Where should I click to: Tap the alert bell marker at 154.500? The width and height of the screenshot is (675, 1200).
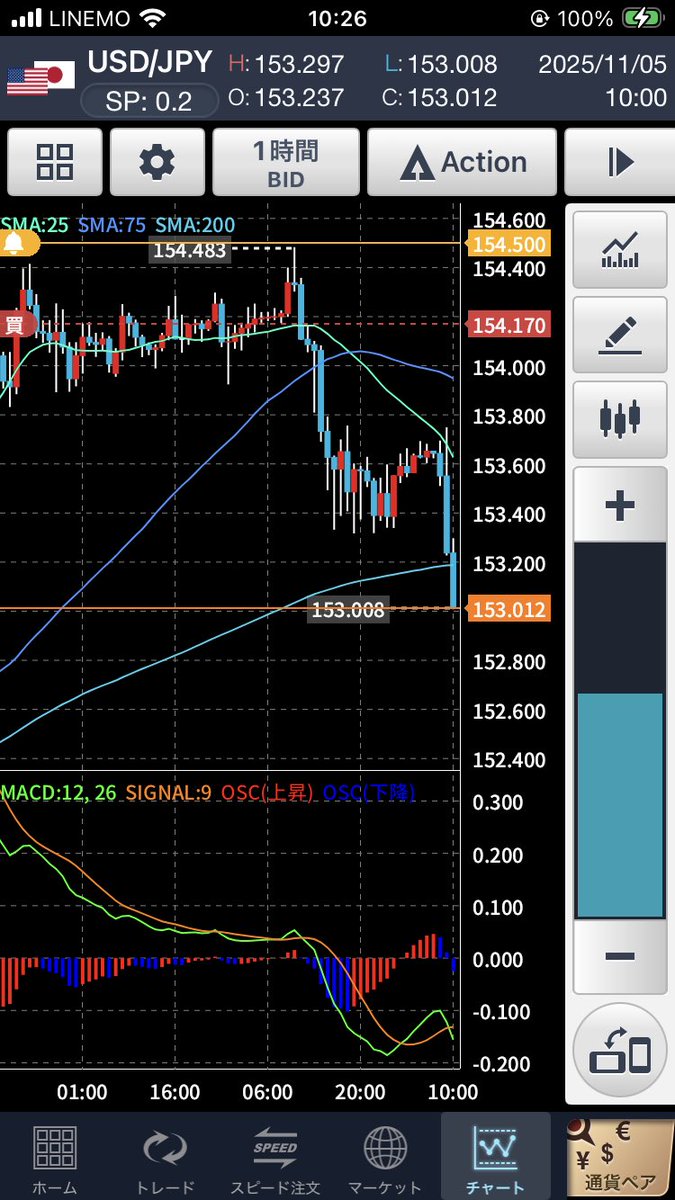tap(19, 243)
